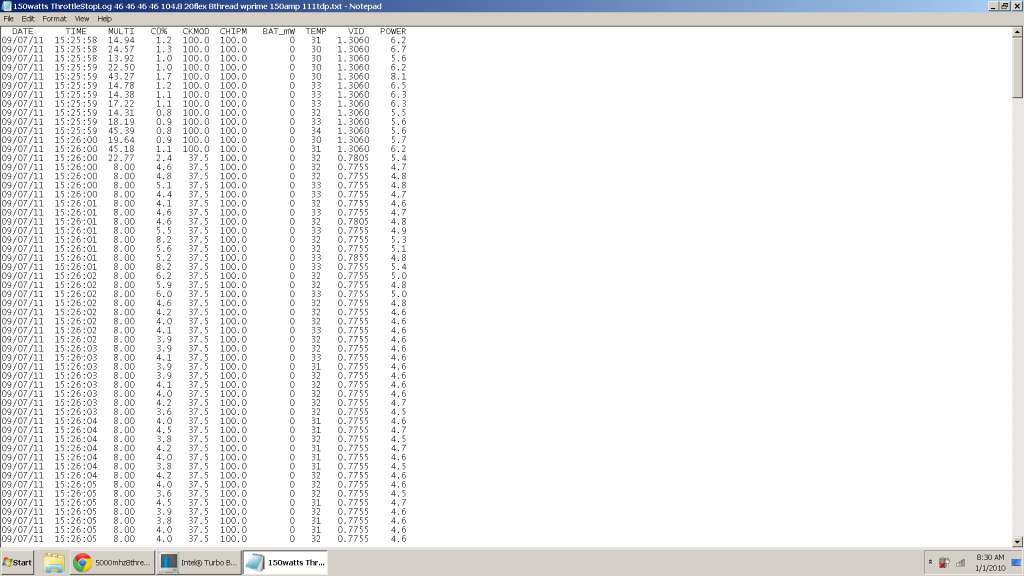Restore down the Notepad window
This screenshot has width=1024, height=576.
point(1004,6)
